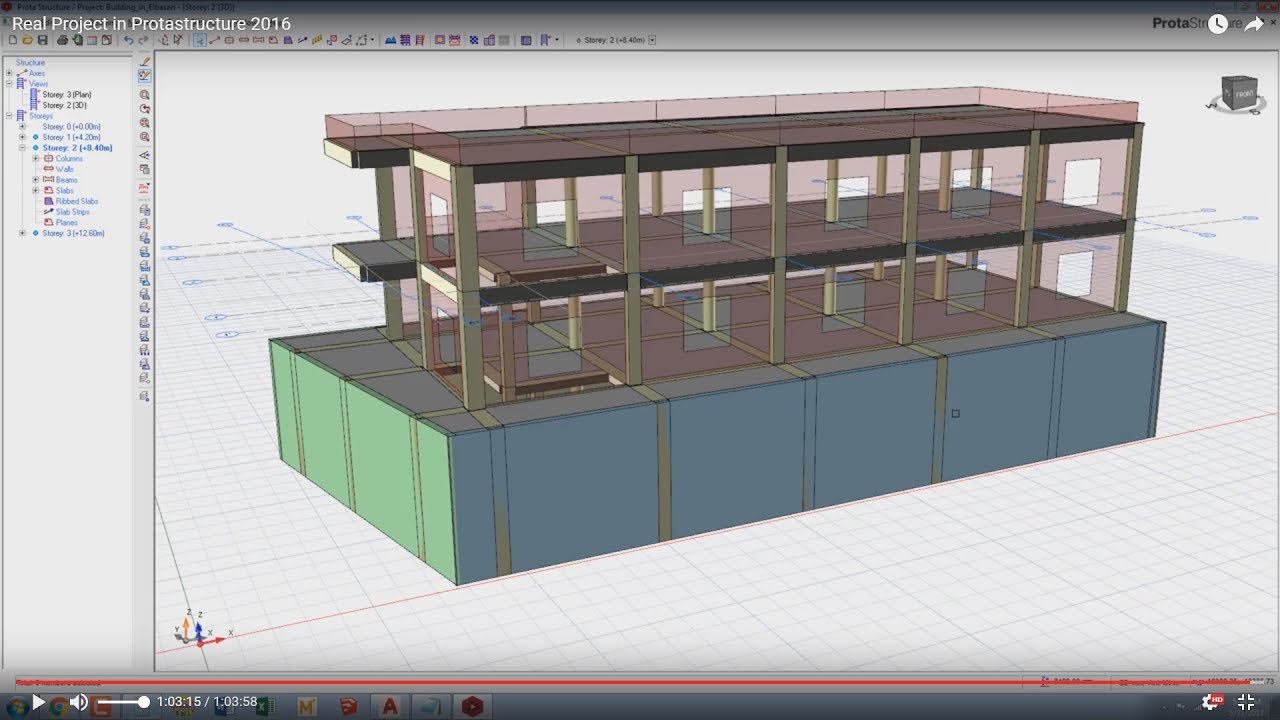Expand Storey: 1 (+4.20m) node
This screenshot has height=720, width=1280.
(x=23, y=137)
